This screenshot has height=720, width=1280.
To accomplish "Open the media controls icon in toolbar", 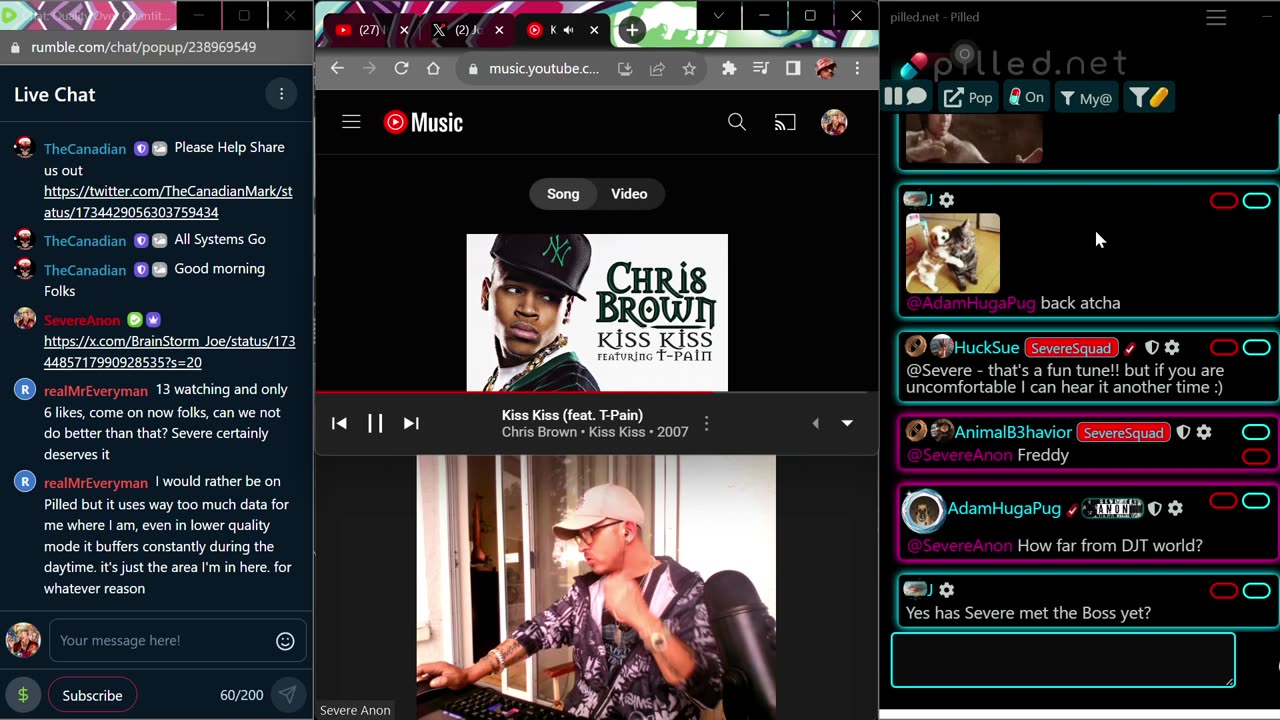I will pyautogui.click(x=761, y=68).
